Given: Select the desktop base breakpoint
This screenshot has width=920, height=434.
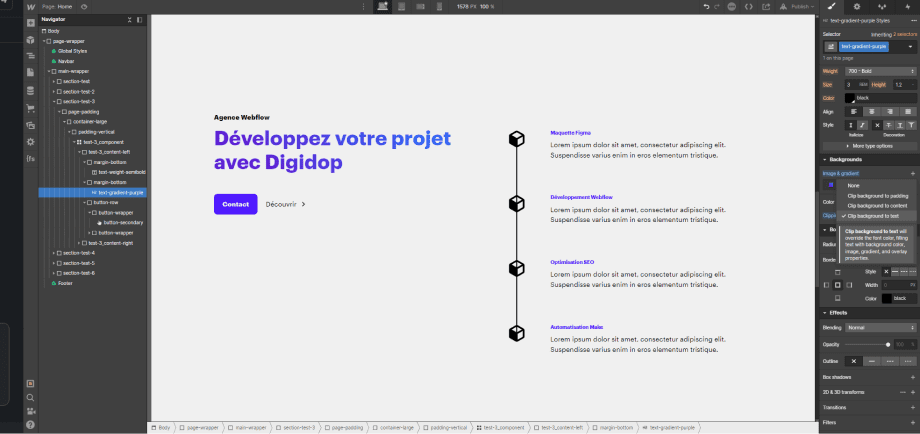Looking at the screenshot, I should click(383, 6).
